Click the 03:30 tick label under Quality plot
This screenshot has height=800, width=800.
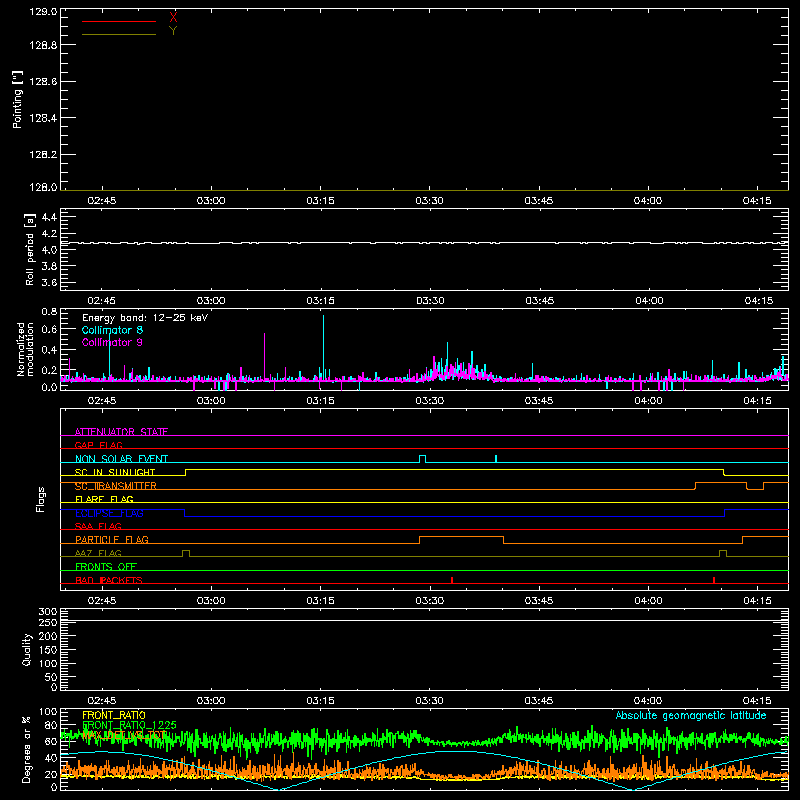pos(429,701)
